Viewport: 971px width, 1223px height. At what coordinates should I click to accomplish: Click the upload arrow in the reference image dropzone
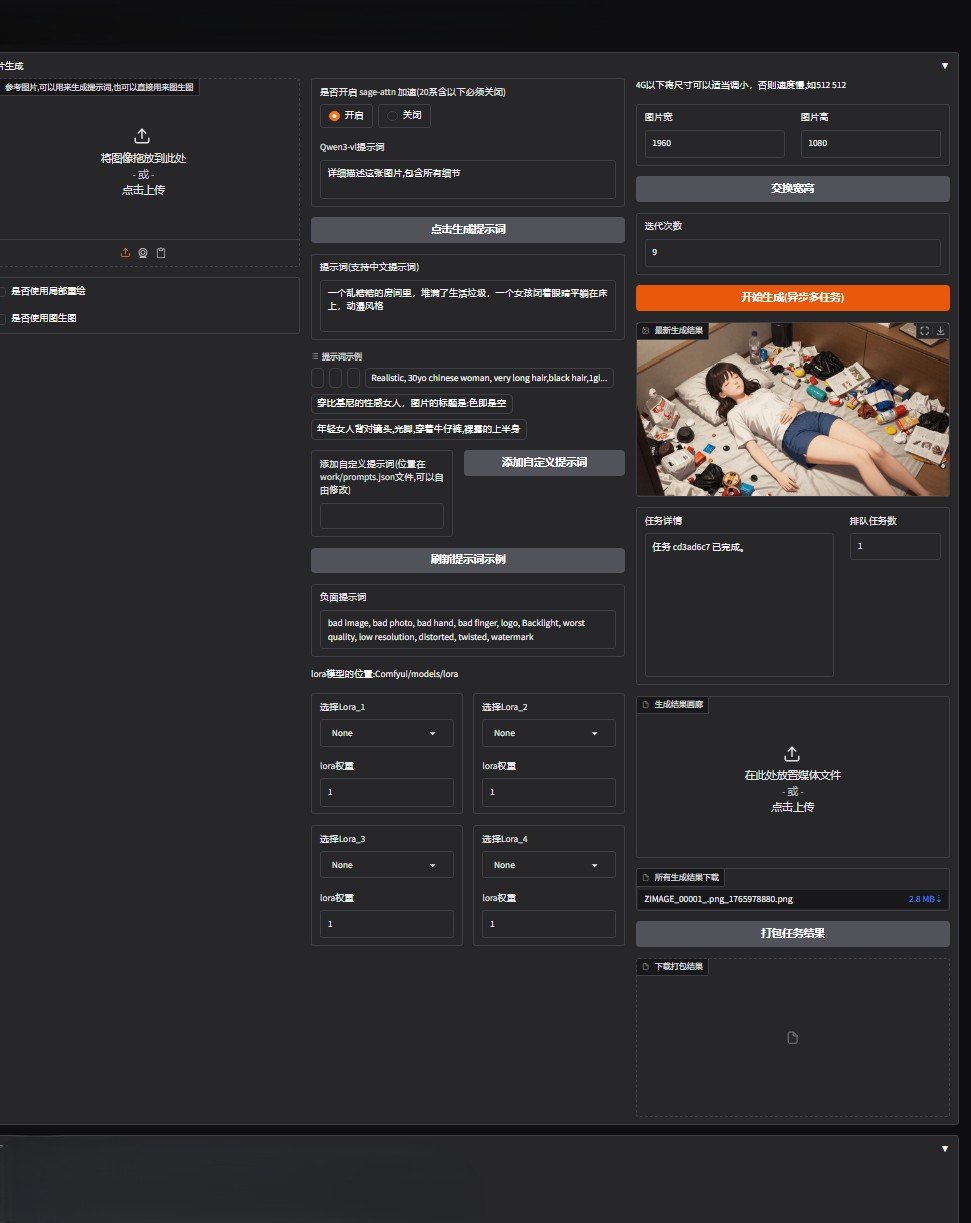tap(142, 135)
